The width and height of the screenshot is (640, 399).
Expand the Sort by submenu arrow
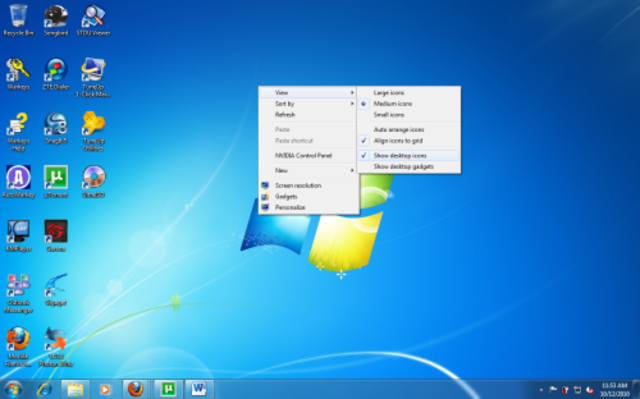[352, 104]
